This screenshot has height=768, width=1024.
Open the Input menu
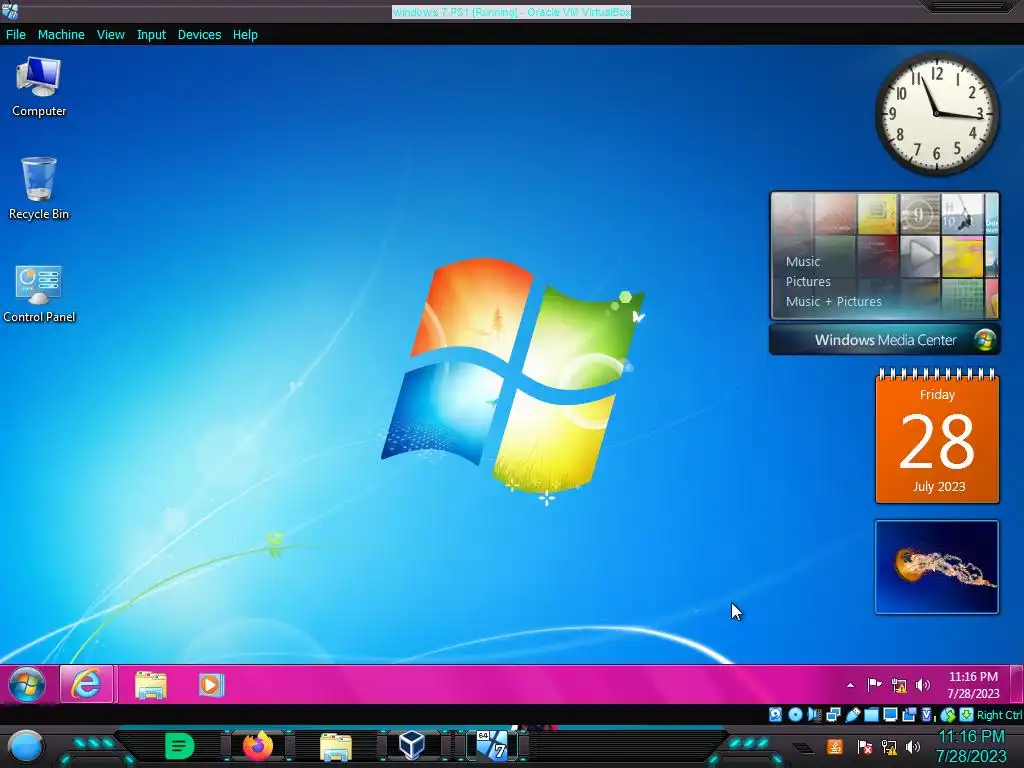[151, 35]
